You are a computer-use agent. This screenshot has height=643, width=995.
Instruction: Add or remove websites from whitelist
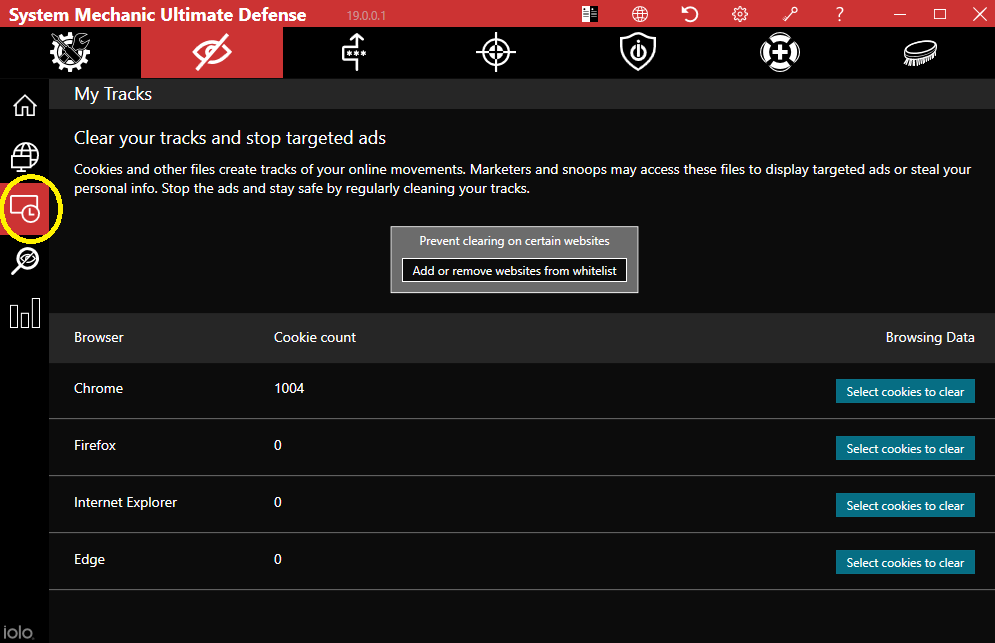tap(514, 270)
